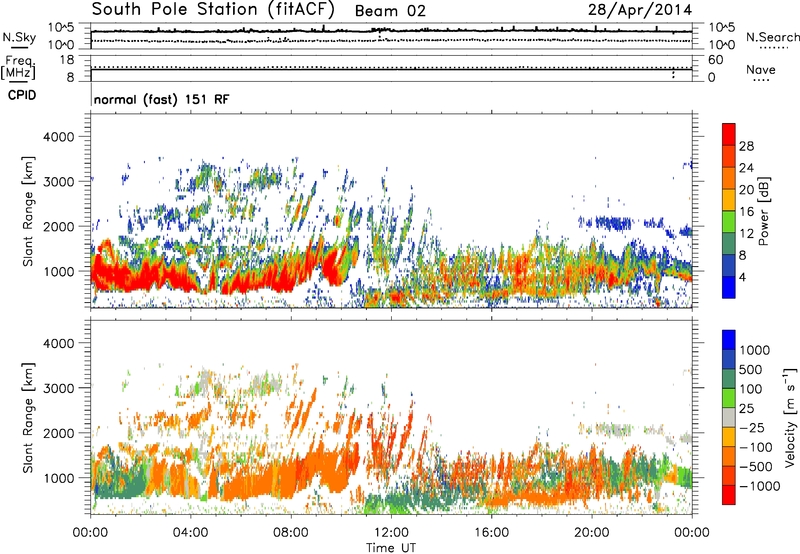Click the 'Freq. [MHz]' axis label
Image resolution: width=800 pixels, height=554 pixels.
click(x=19, y=67)
